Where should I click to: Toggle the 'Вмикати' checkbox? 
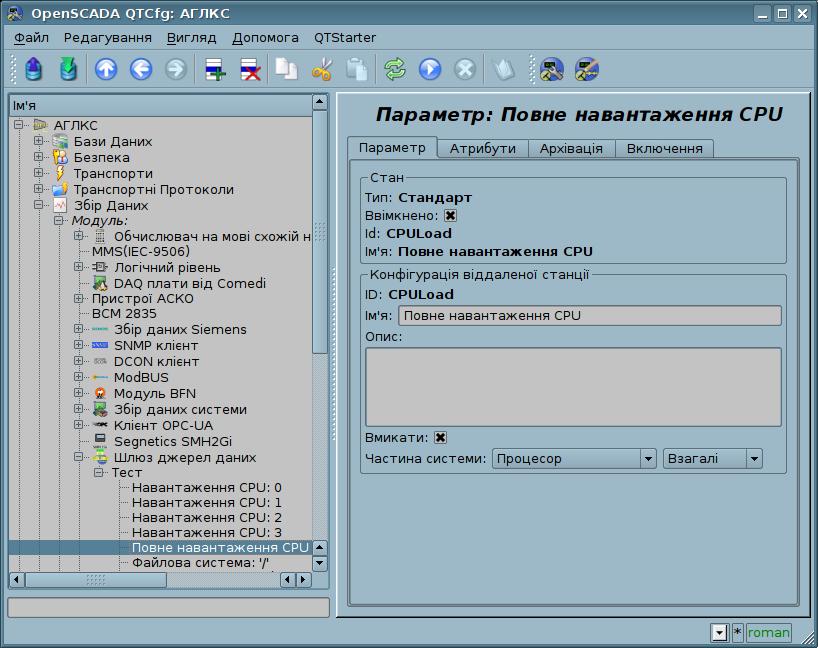440,437
